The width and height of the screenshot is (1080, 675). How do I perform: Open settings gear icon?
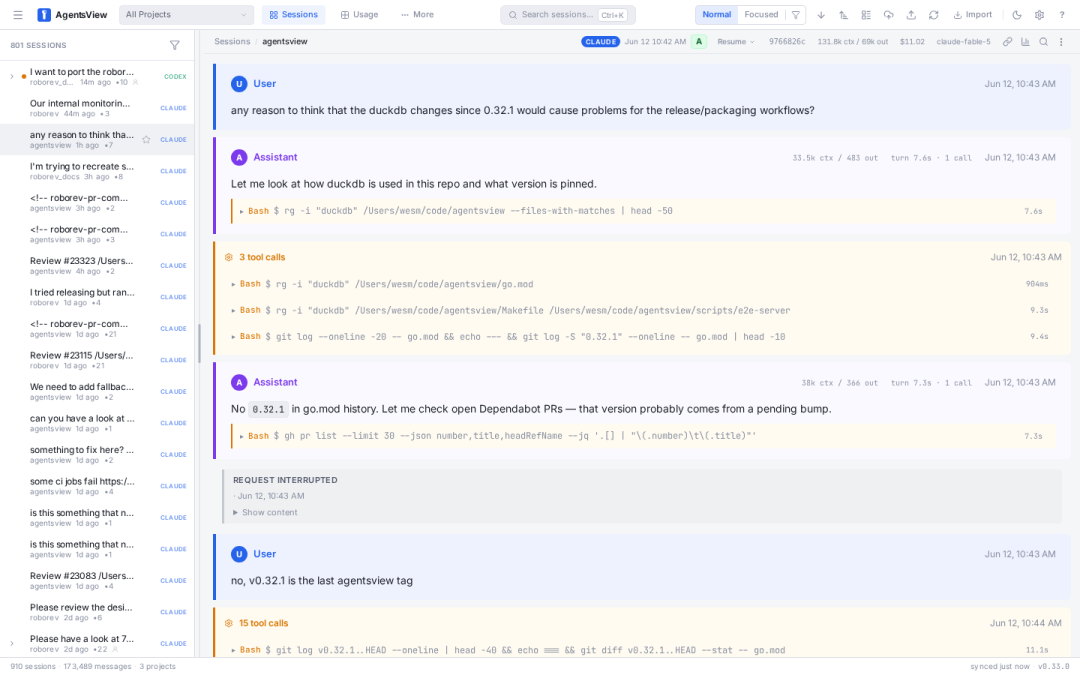tap(1039, 14)
